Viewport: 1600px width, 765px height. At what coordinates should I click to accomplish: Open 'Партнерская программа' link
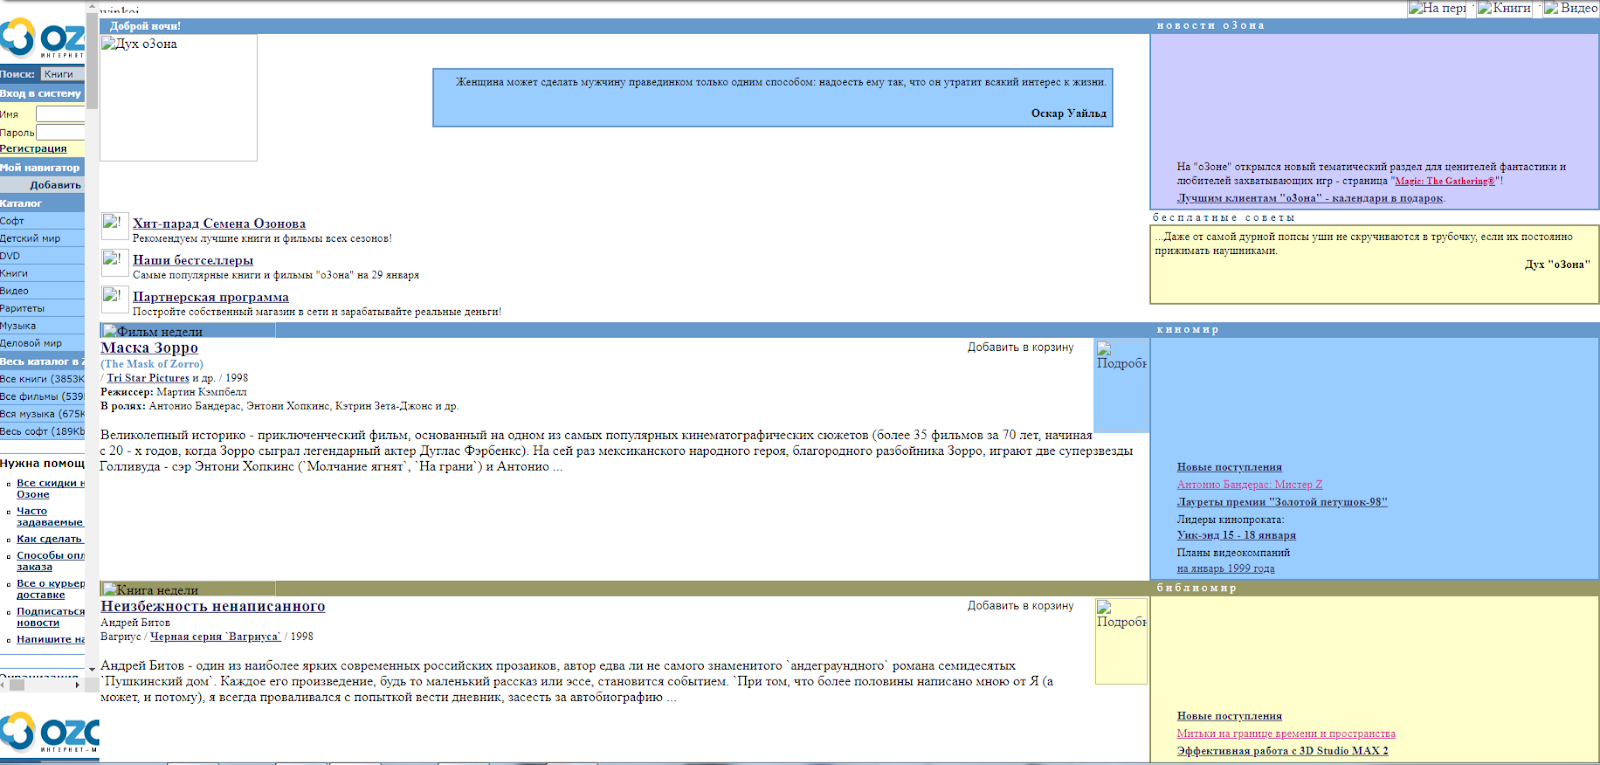point(211,297)
